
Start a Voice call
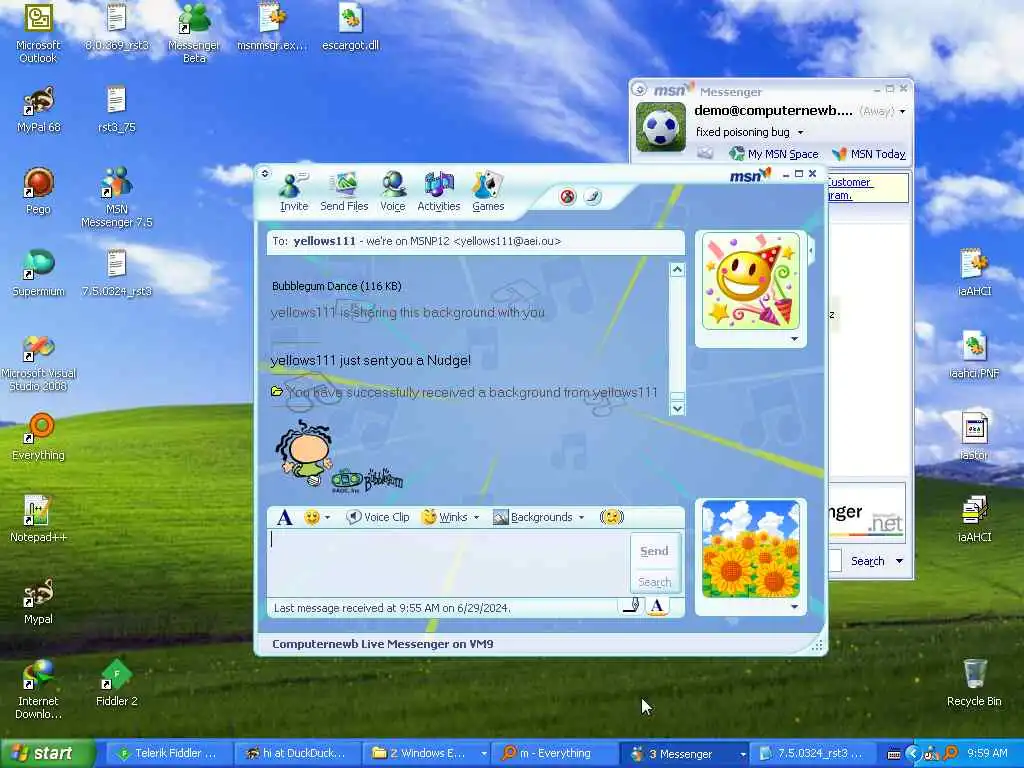(x=393, y=192)
